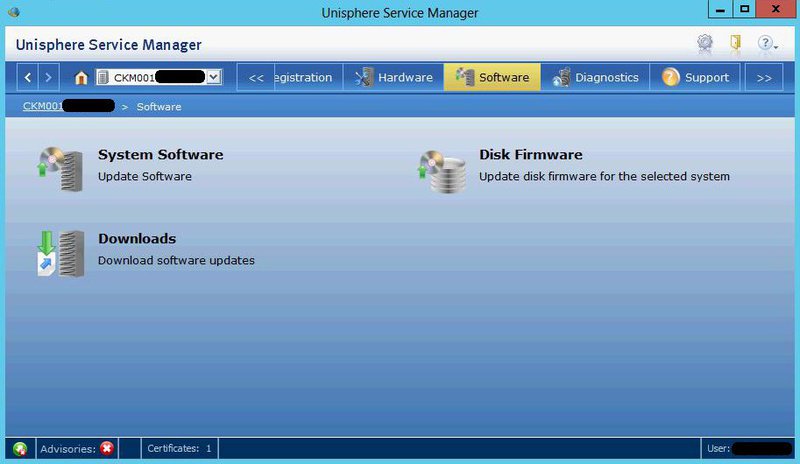Image resolution: width=800 pixels, height=464 pixels.
Task: Click Download software updates description
Action: pyautogui.click(x=176, y=260)
